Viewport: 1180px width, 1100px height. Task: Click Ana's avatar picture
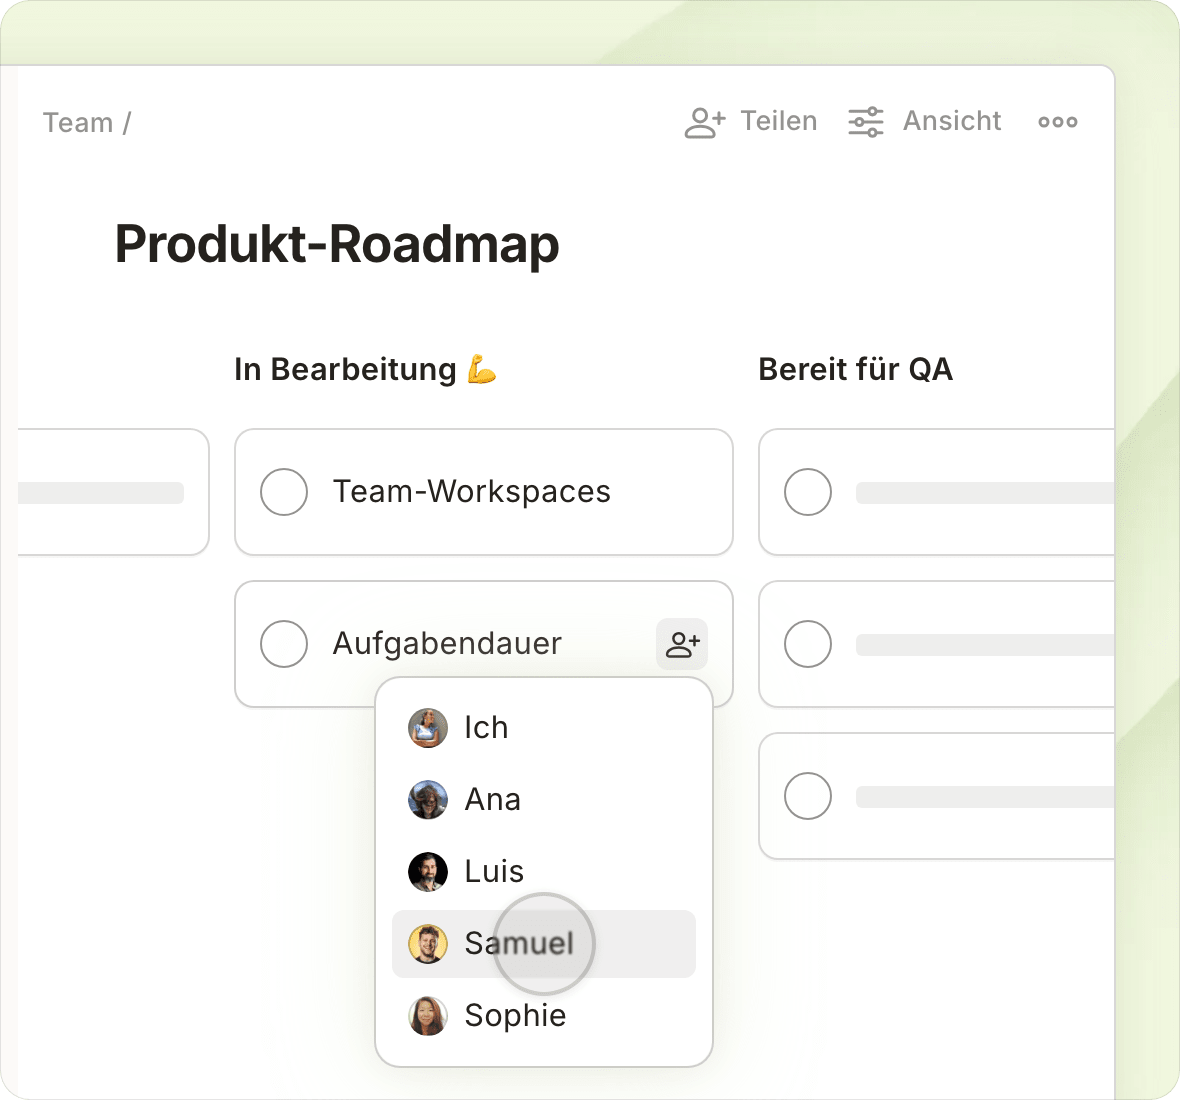[x=428, y=800]
